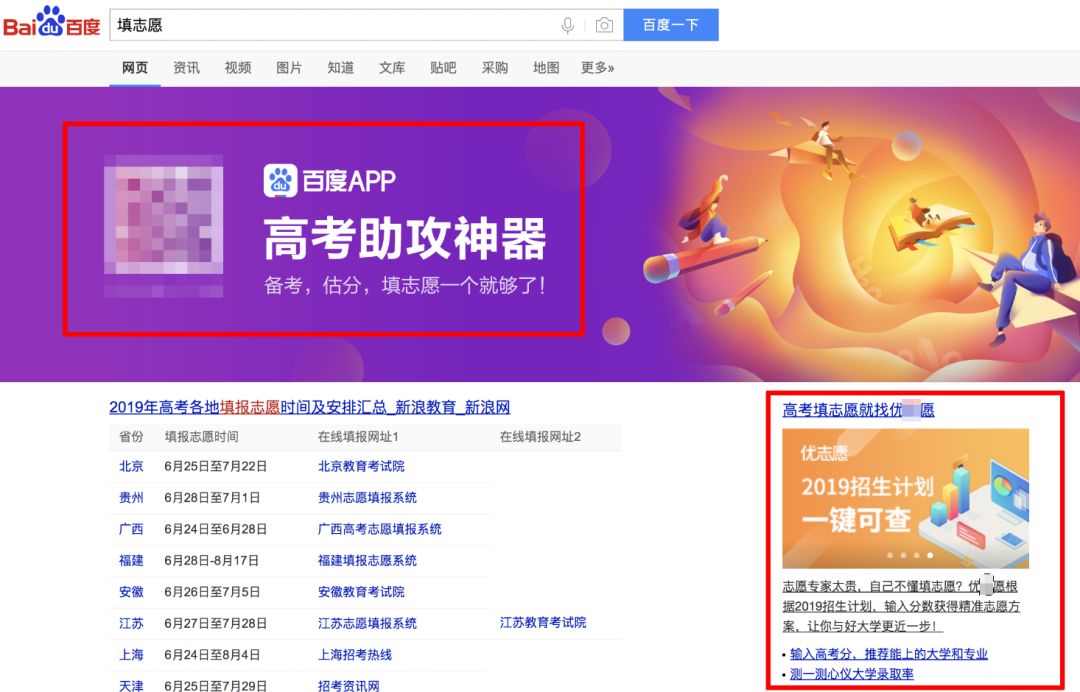Open image search camera icon
Screen dimensions: 1080x692
tap(604, 25)
